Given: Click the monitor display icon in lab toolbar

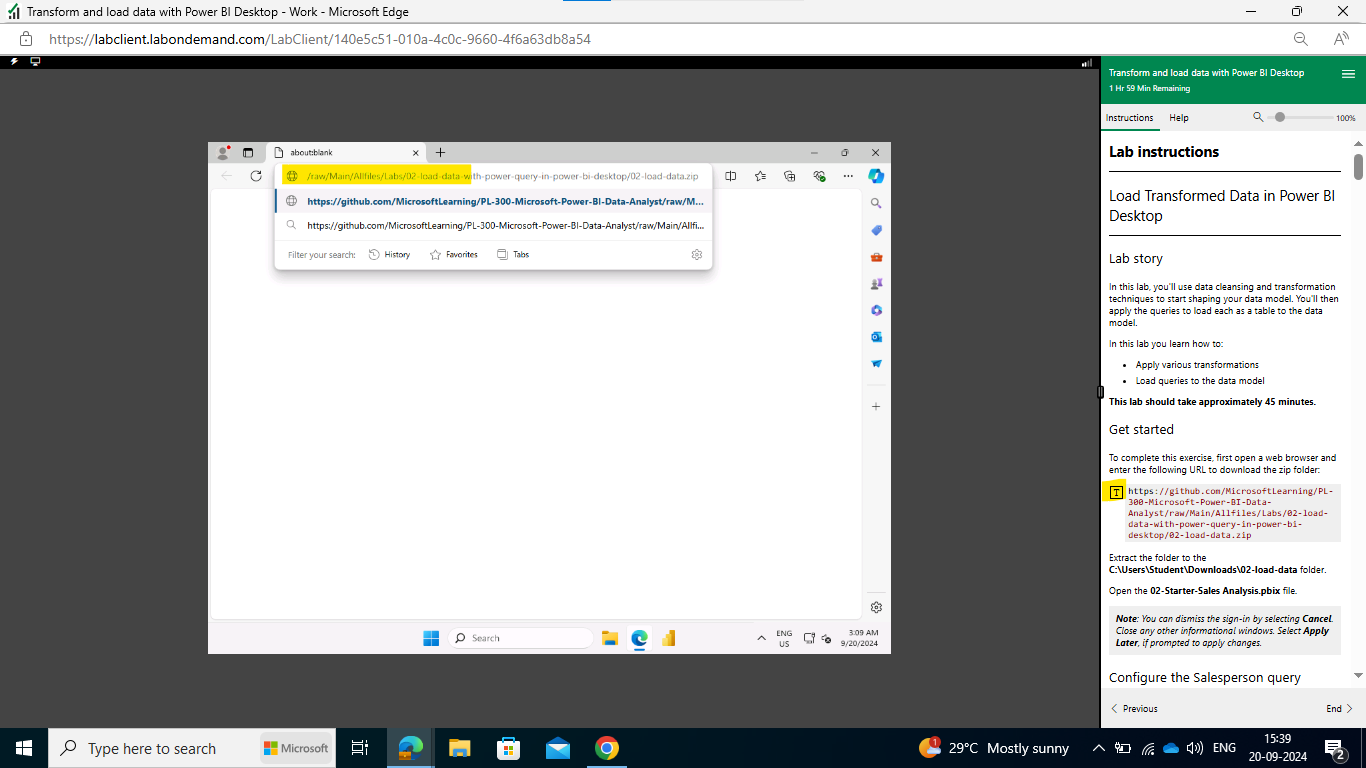Looking at the screenshot, I should tap(35, 62).
